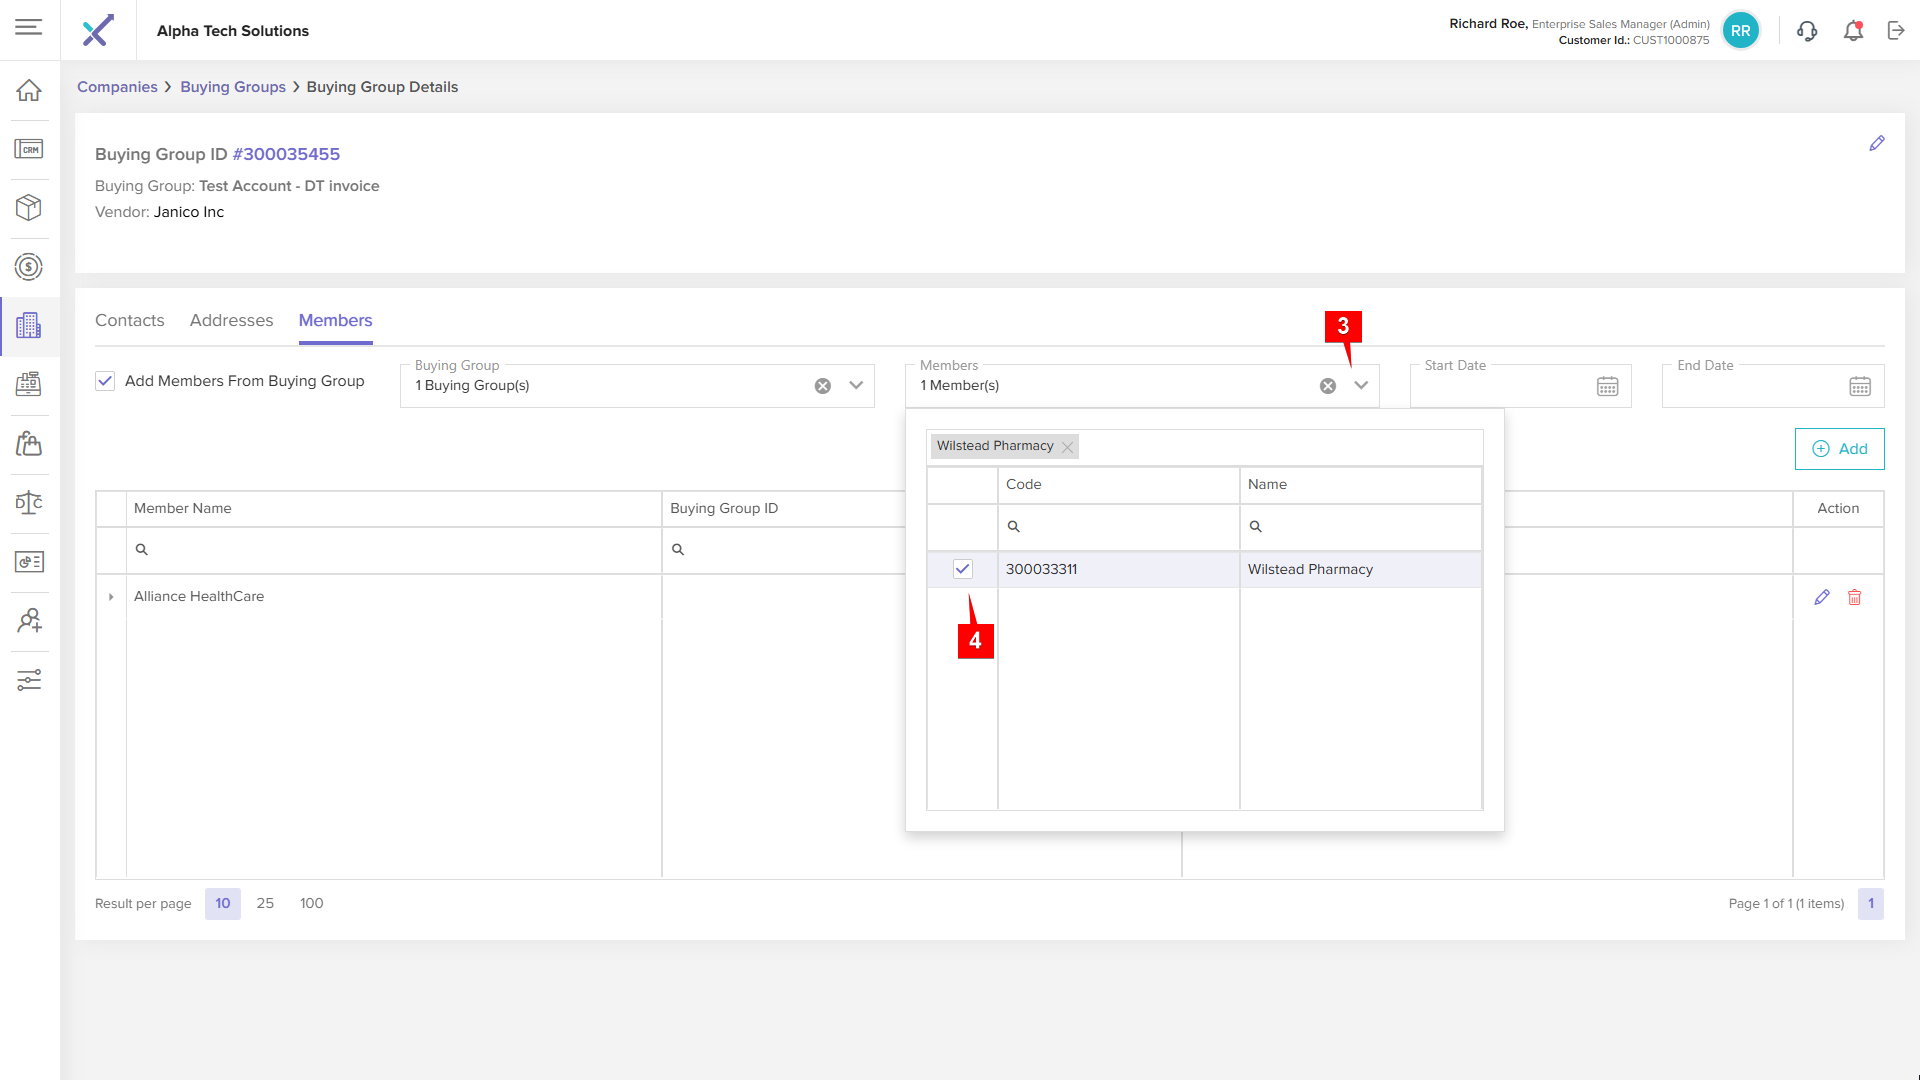1920x1080 pixels.
Task: Open the CRM sidebar icon
Action: click(x=29, y=149)
